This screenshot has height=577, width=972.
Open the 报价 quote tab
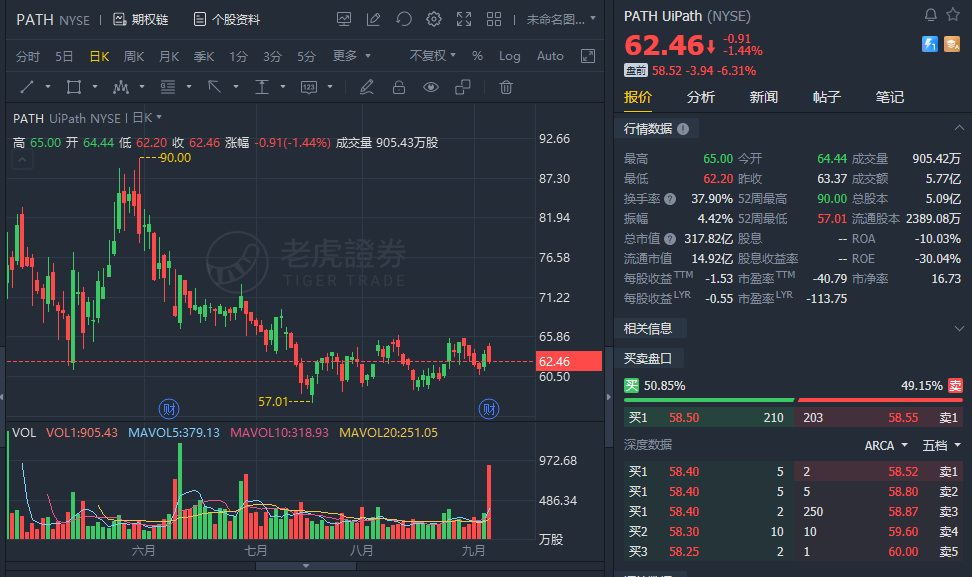coord(638,97)
